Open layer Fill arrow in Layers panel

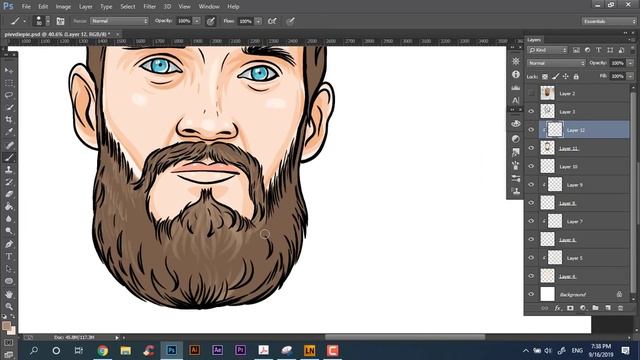630,76
